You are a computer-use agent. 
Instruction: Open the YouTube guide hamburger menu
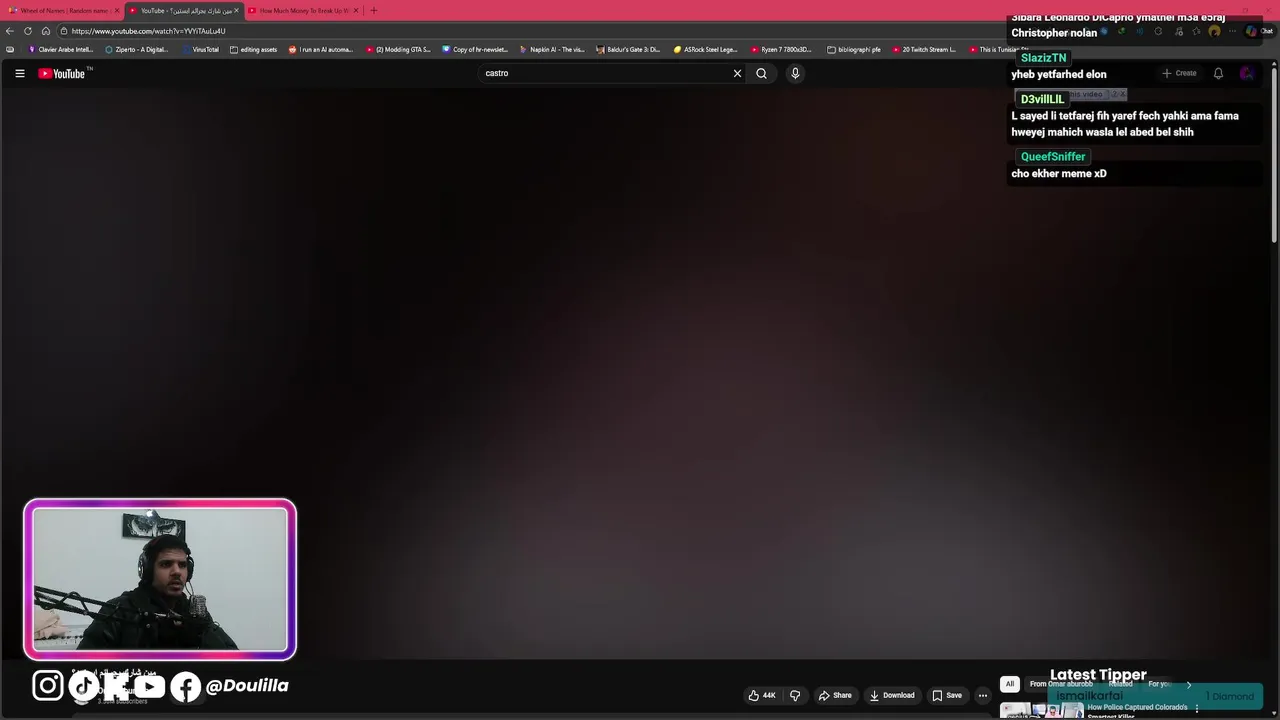19,73
